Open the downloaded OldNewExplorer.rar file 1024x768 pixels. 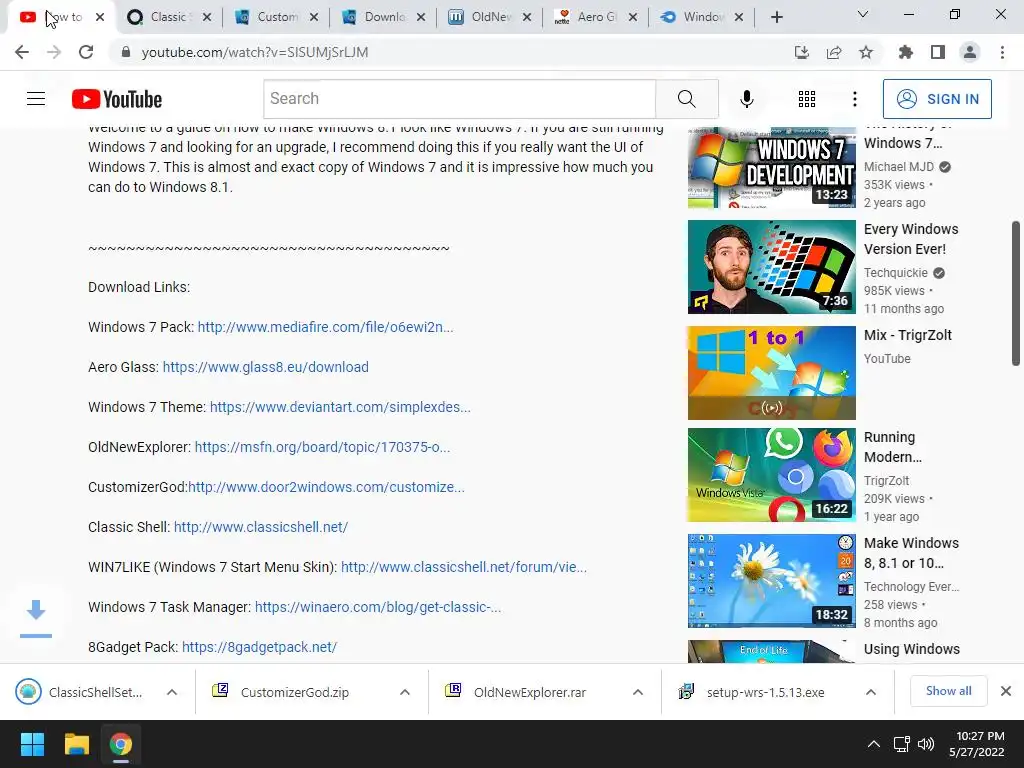(x=530, y=692)
